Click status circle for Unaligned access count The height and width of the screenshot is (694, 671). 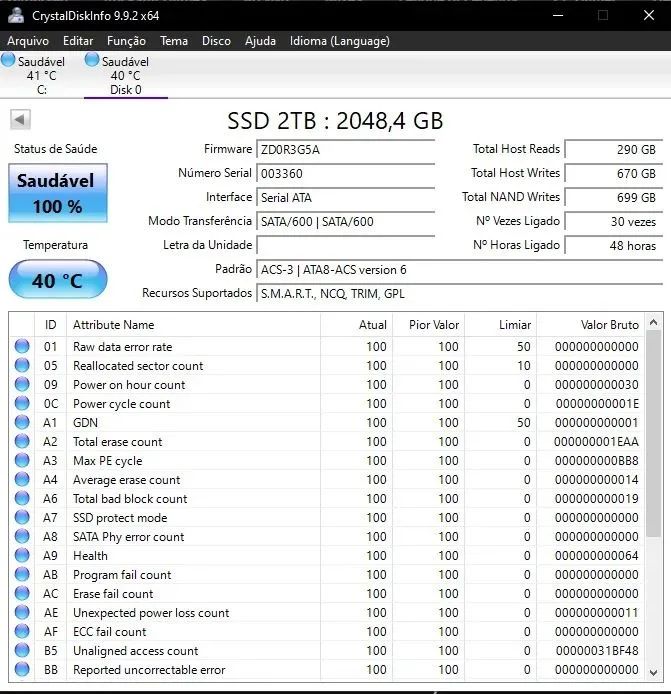tap(22, 651)
